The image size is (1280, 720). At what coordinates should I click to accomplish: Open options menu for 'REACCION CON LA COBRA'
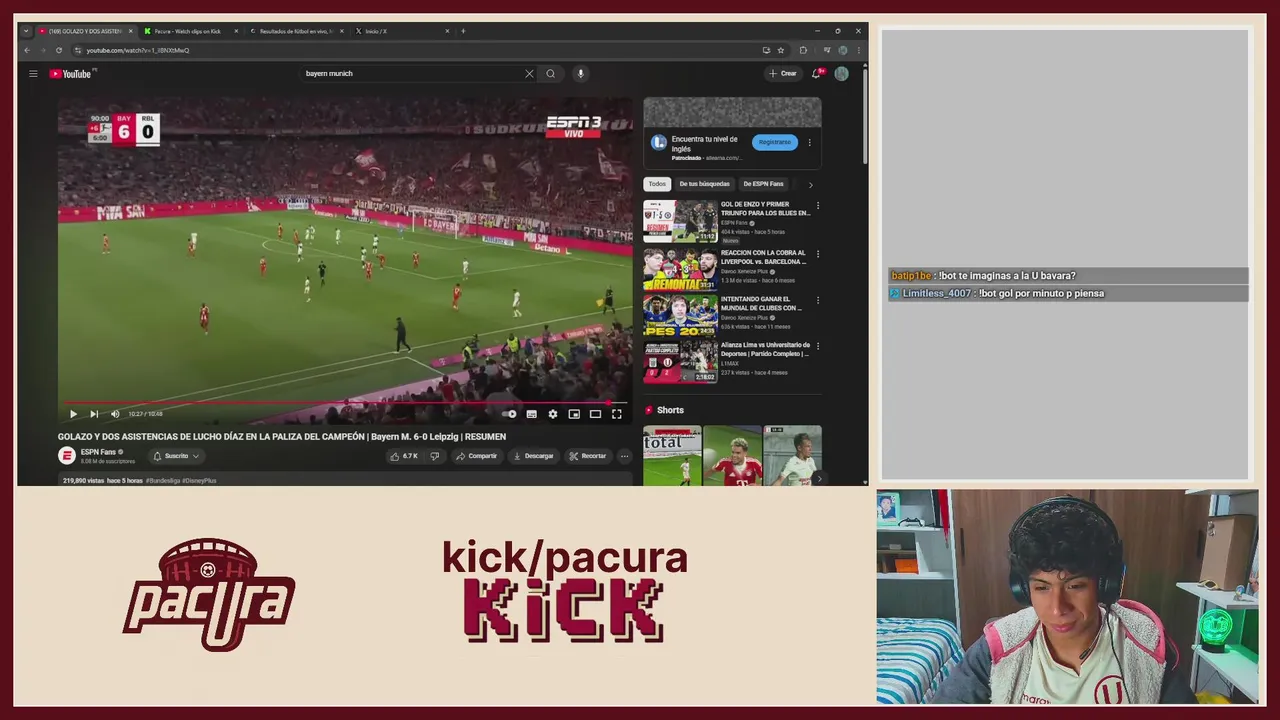[818, 254]
